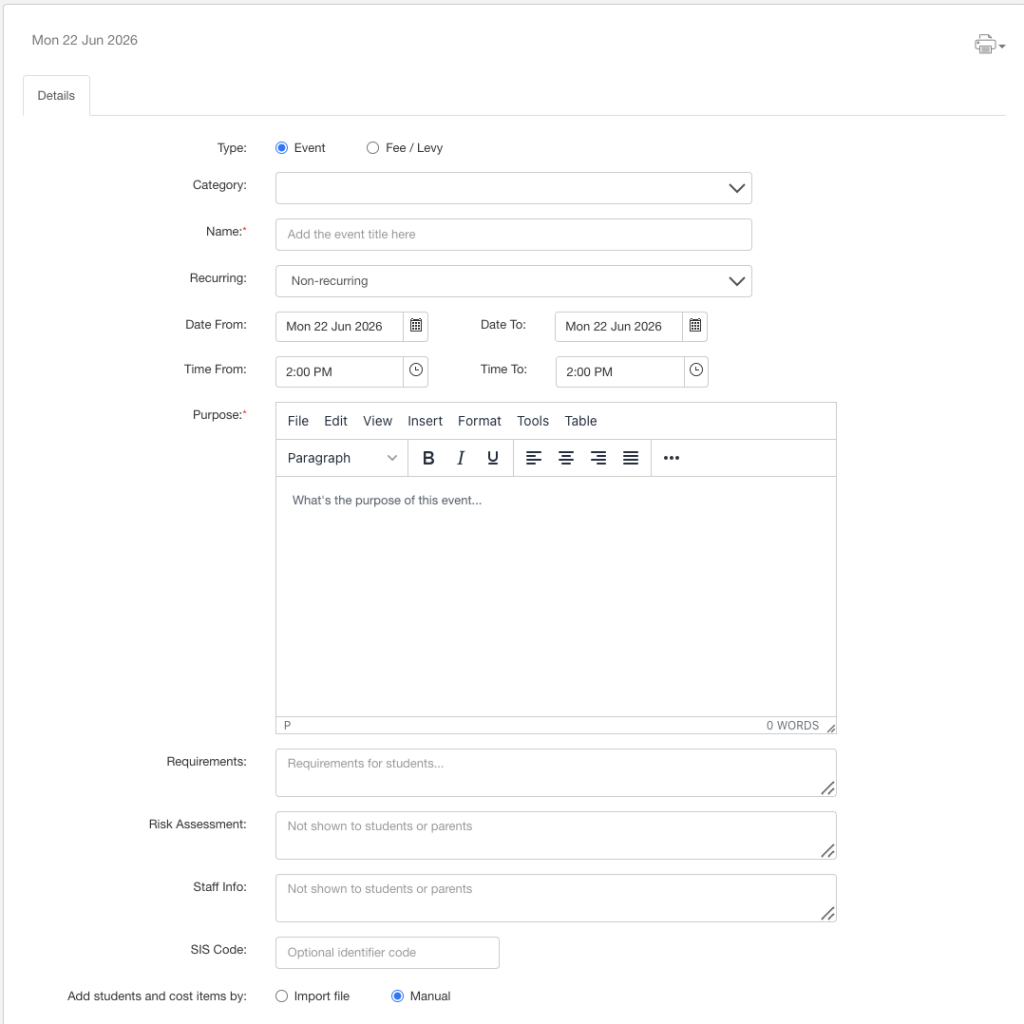Open the Date From calendar picker
Image resolution: width=1024 pixels, height=1024 pixels.
click(x=416, y=325)
